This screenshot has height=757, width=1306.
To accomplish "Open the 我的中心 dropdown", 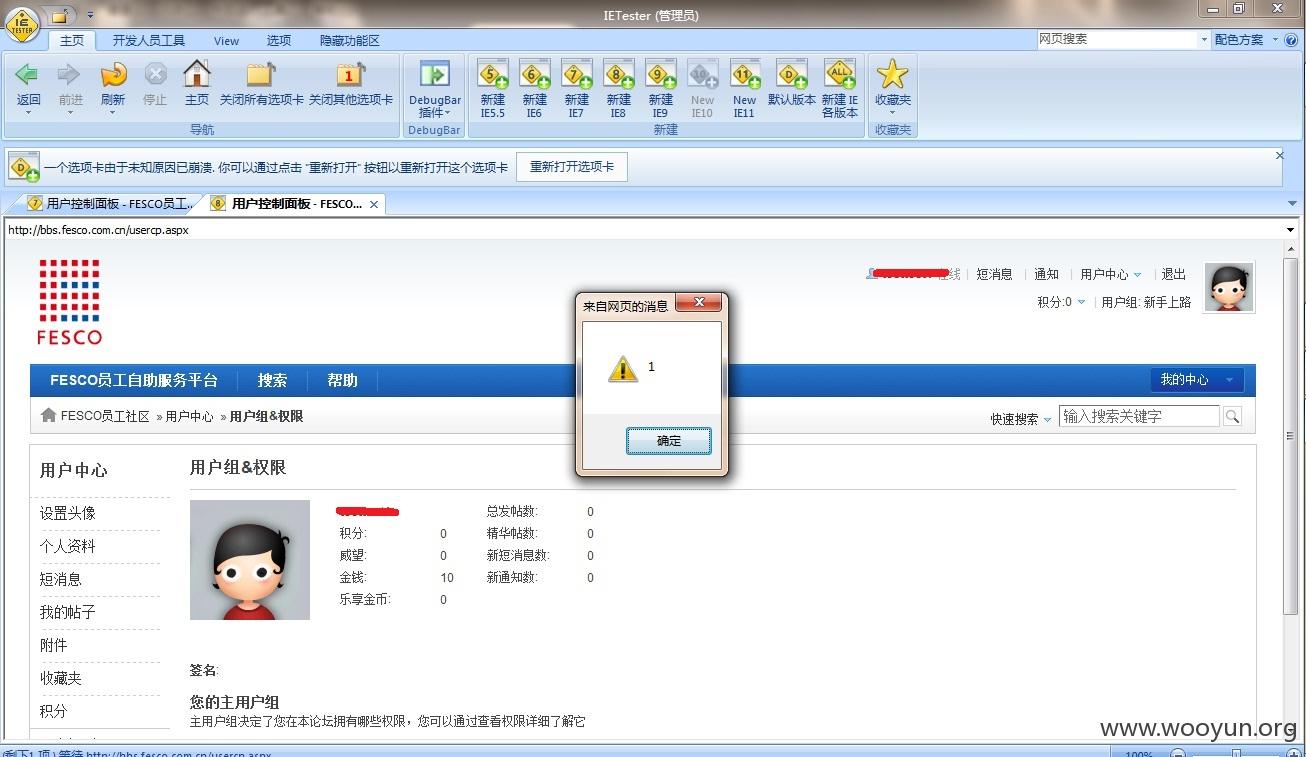I will (x=1198, y=380).
